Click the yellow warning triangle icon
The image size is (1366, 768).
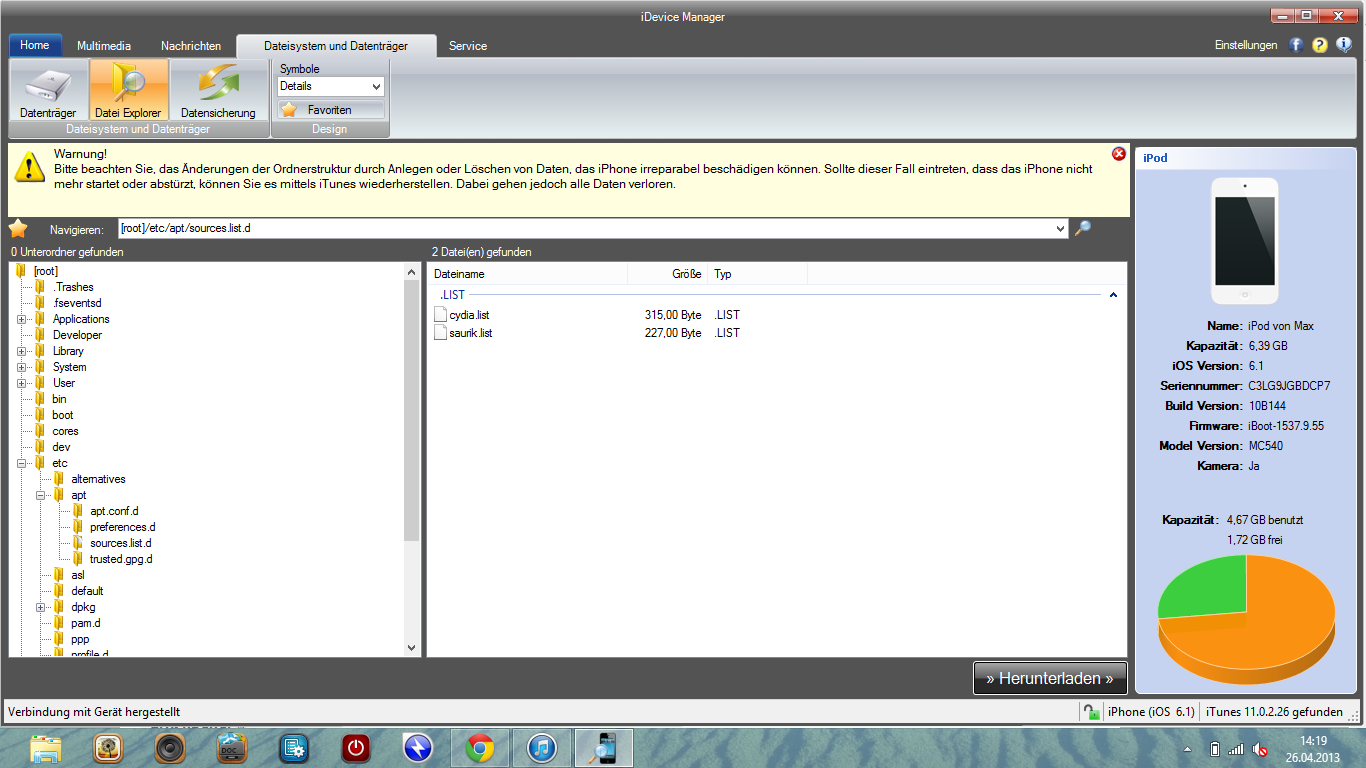click(30, 166)
